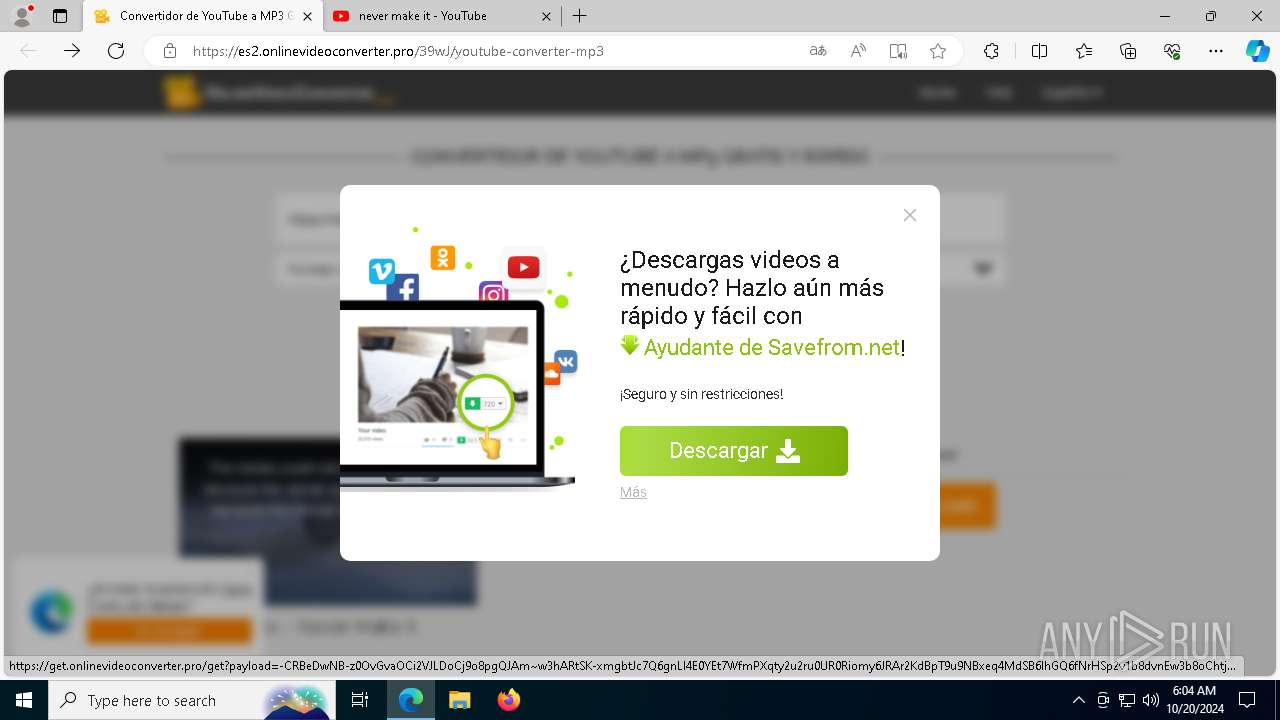Launch Firefox from taskbar
Viewport: 1280px width, 720px height.
click(508, 700)
